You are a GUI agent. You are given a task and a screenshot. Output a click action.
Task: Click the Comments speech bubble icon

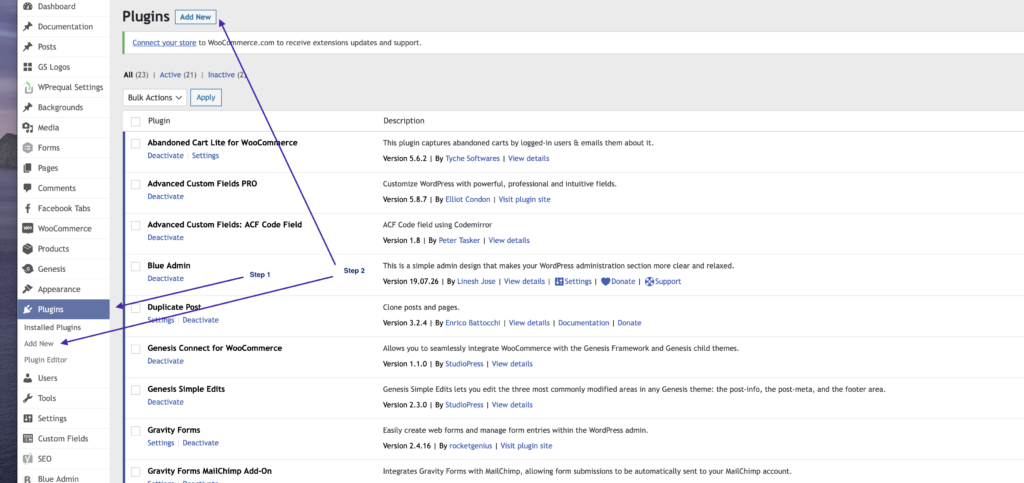coord(27,188)
